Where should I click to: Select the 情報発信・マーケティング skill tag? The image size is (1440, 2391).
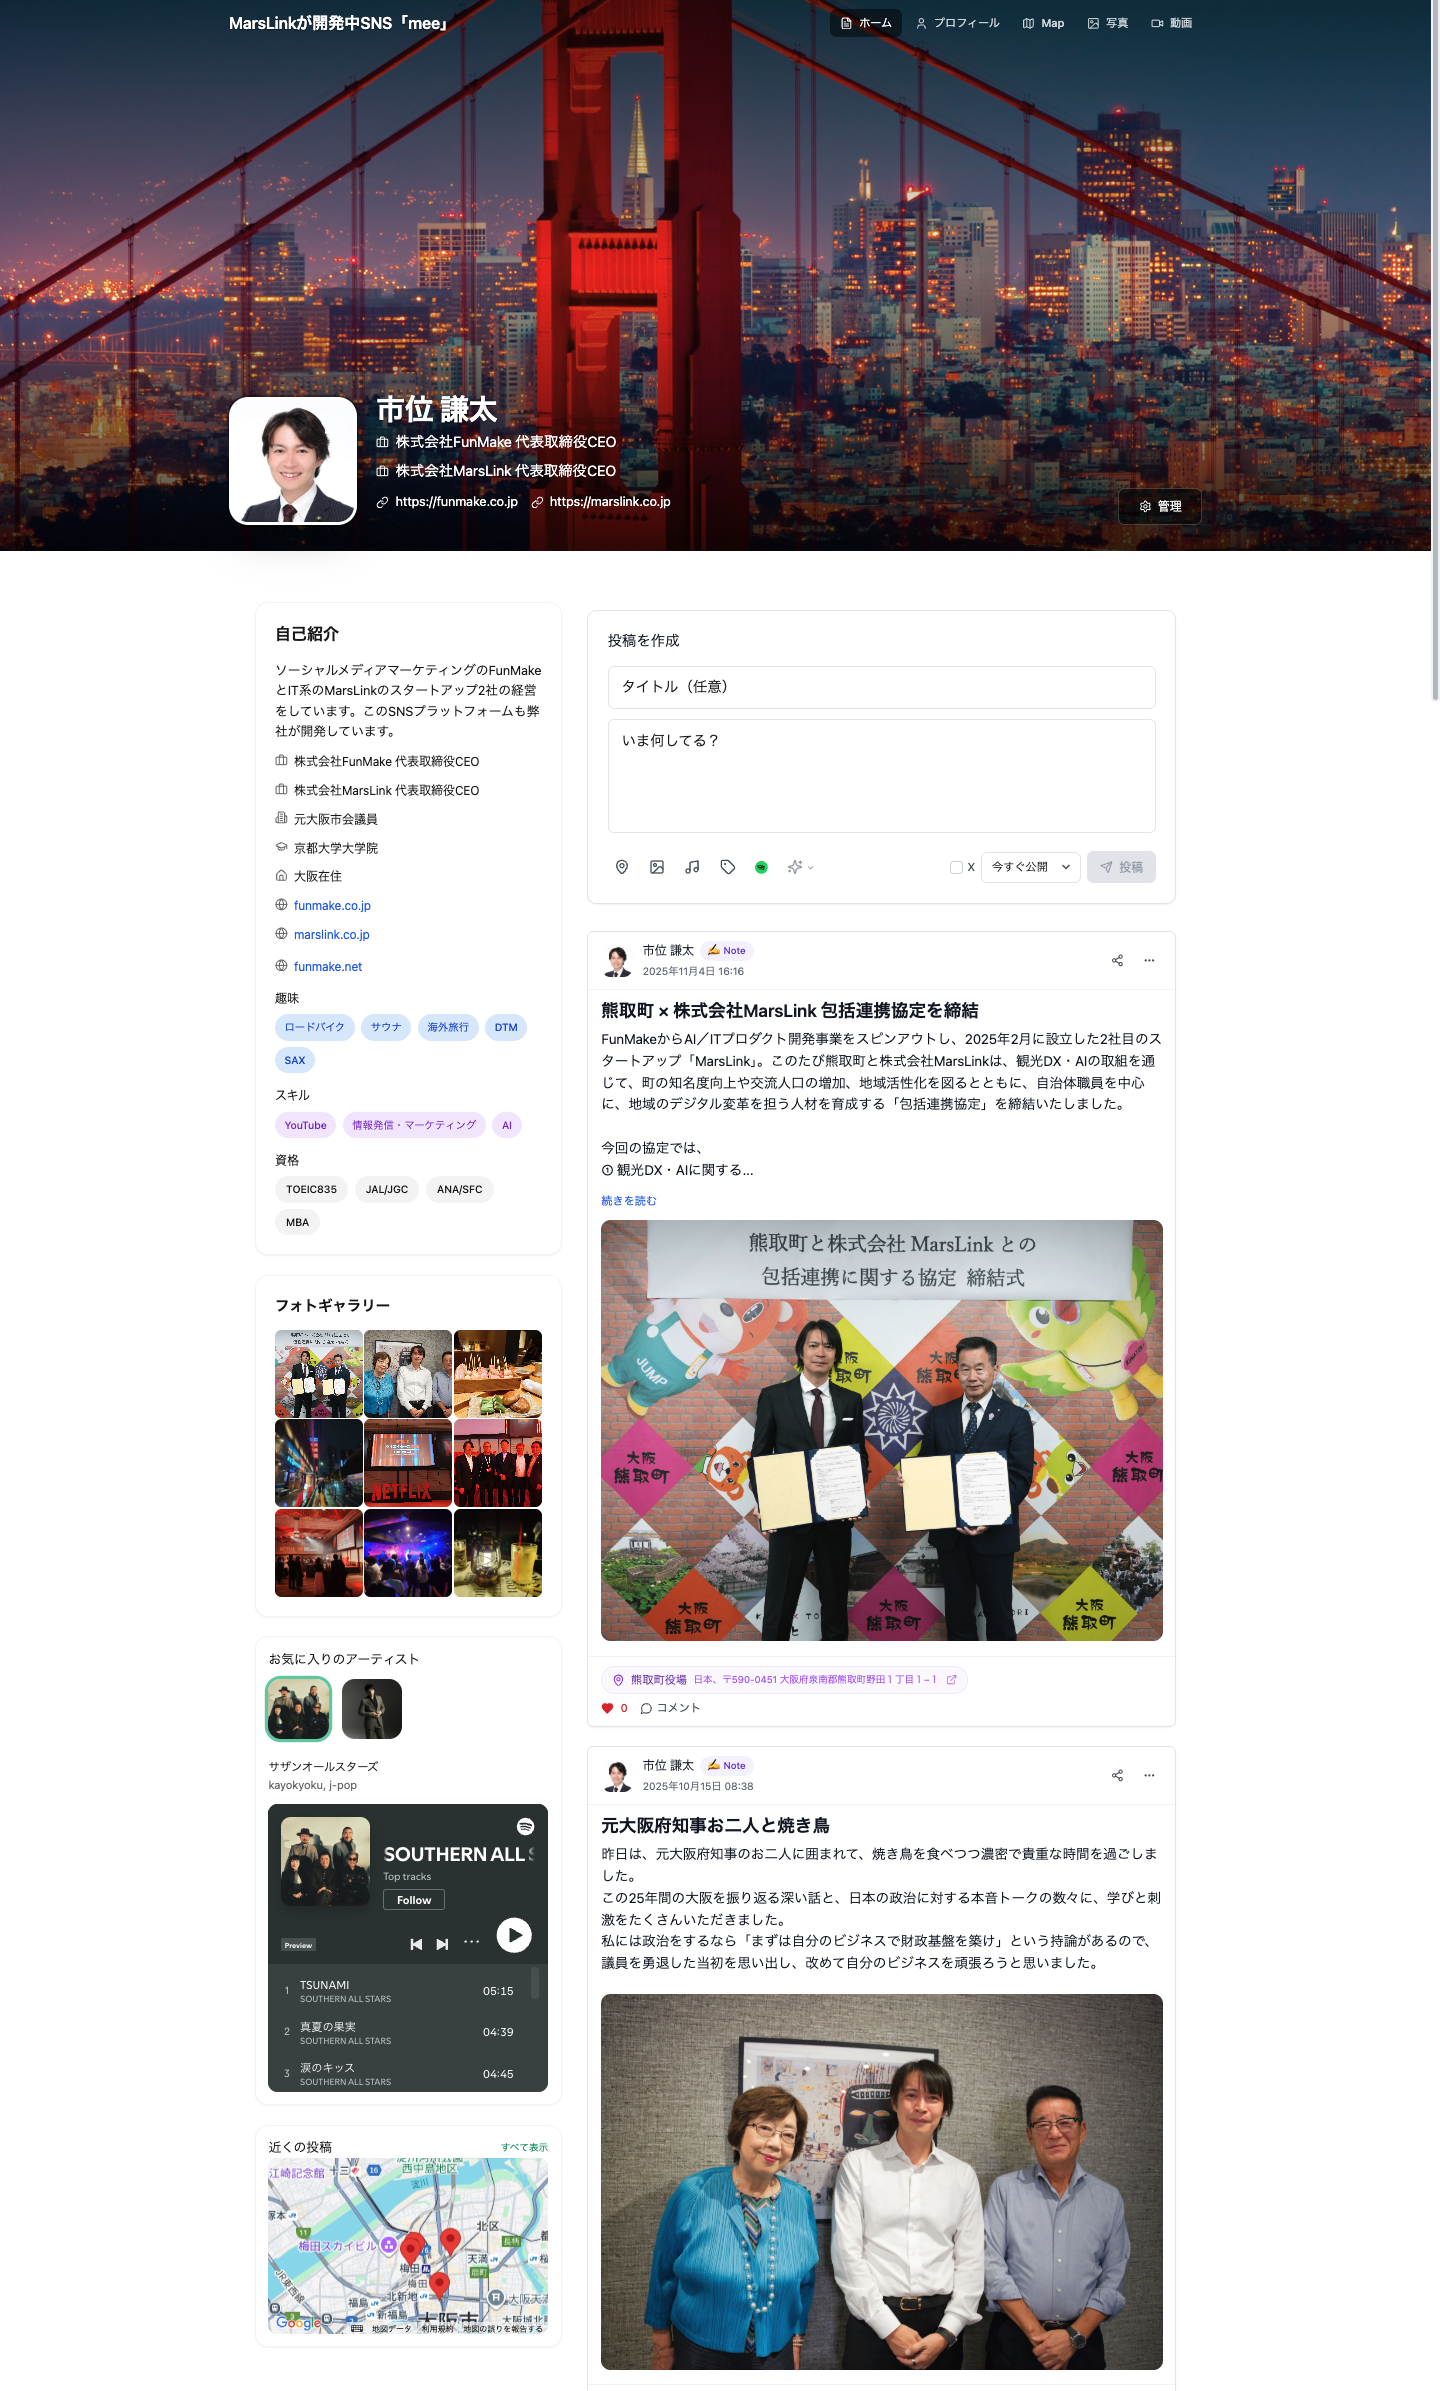pos(414,1125)
